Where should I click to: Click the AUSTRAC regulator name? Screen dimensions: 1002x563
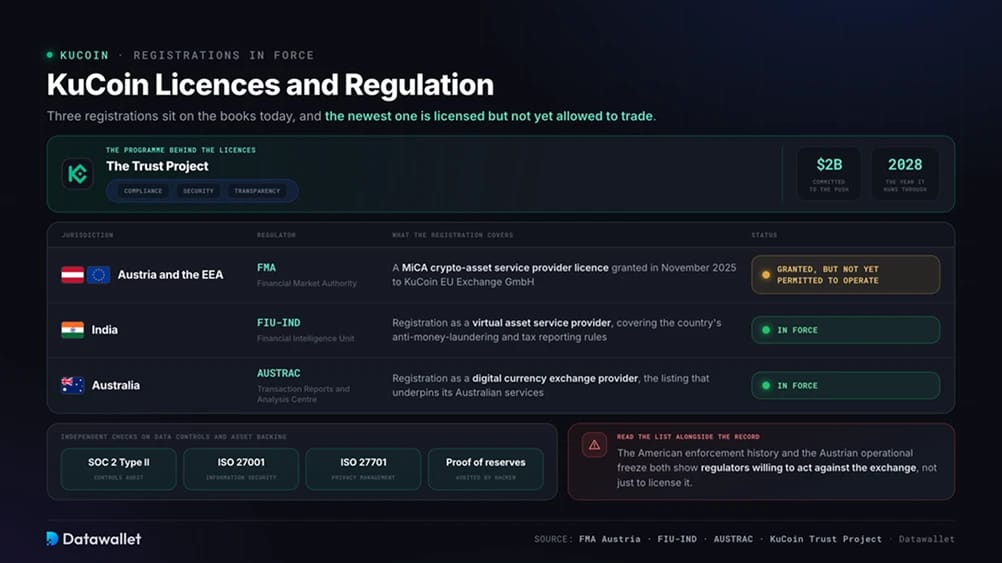[x=279, y=373]
